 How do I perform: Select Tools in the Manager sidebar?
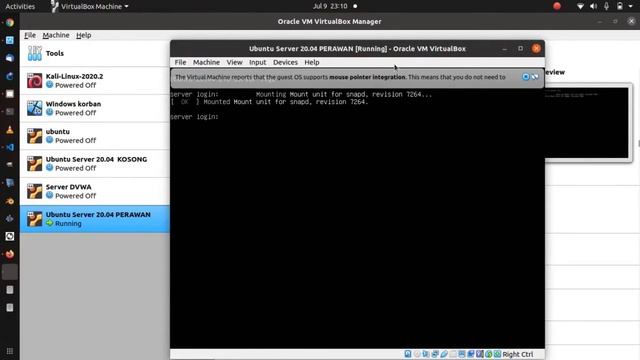click(x=95, y=53)
